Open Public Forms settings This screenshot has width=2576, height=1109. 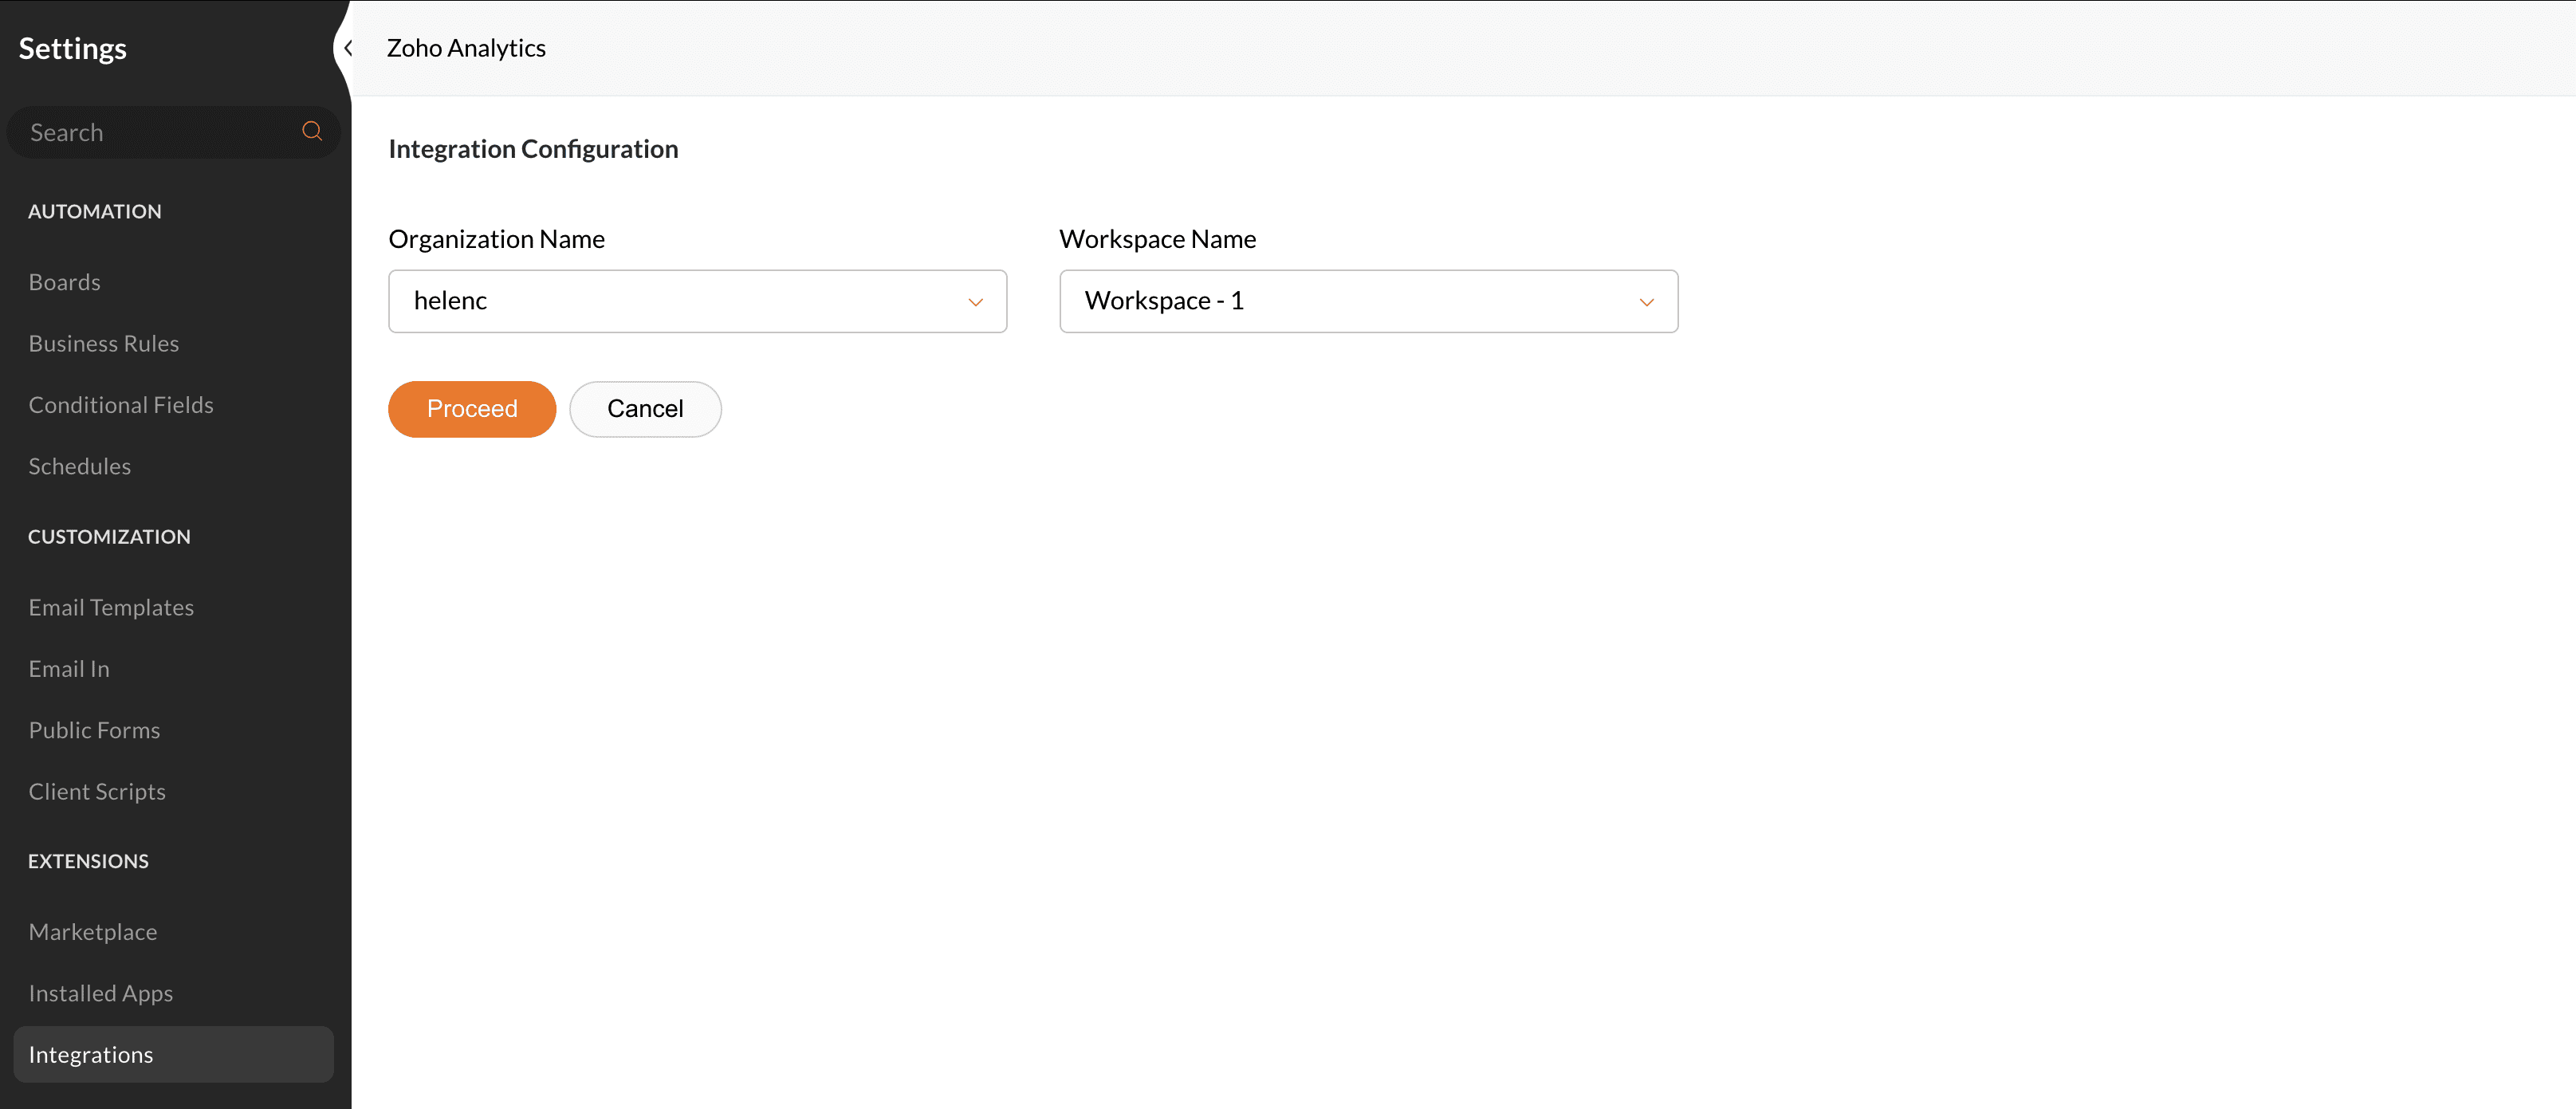pyautogui.click(x=94, y=730)
